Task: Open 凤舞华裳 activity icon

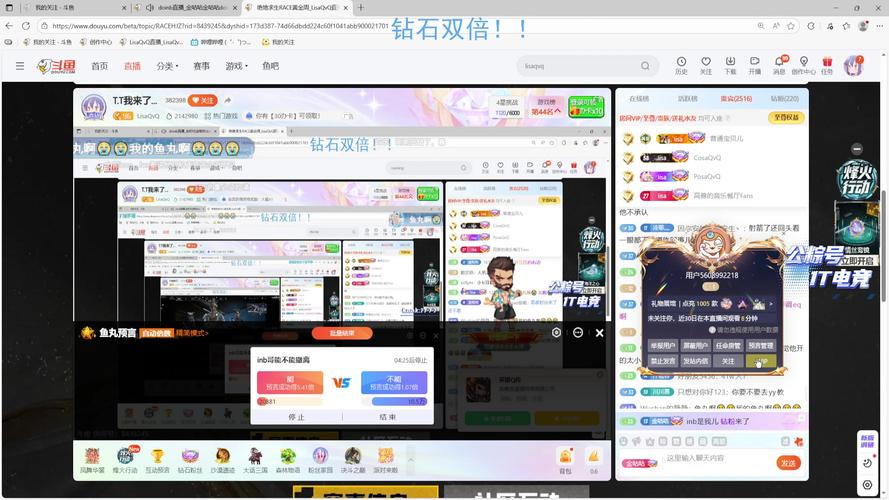Action: point(92,460)
